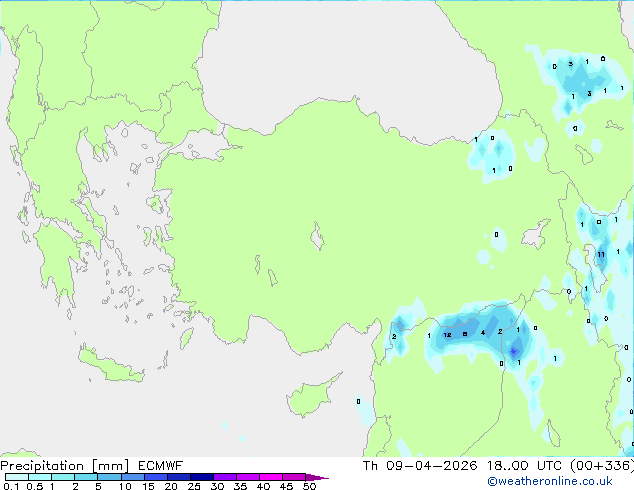Click the legend scale label '35'
The height and width of the screenshot is (490, 634).
(240, 486)
